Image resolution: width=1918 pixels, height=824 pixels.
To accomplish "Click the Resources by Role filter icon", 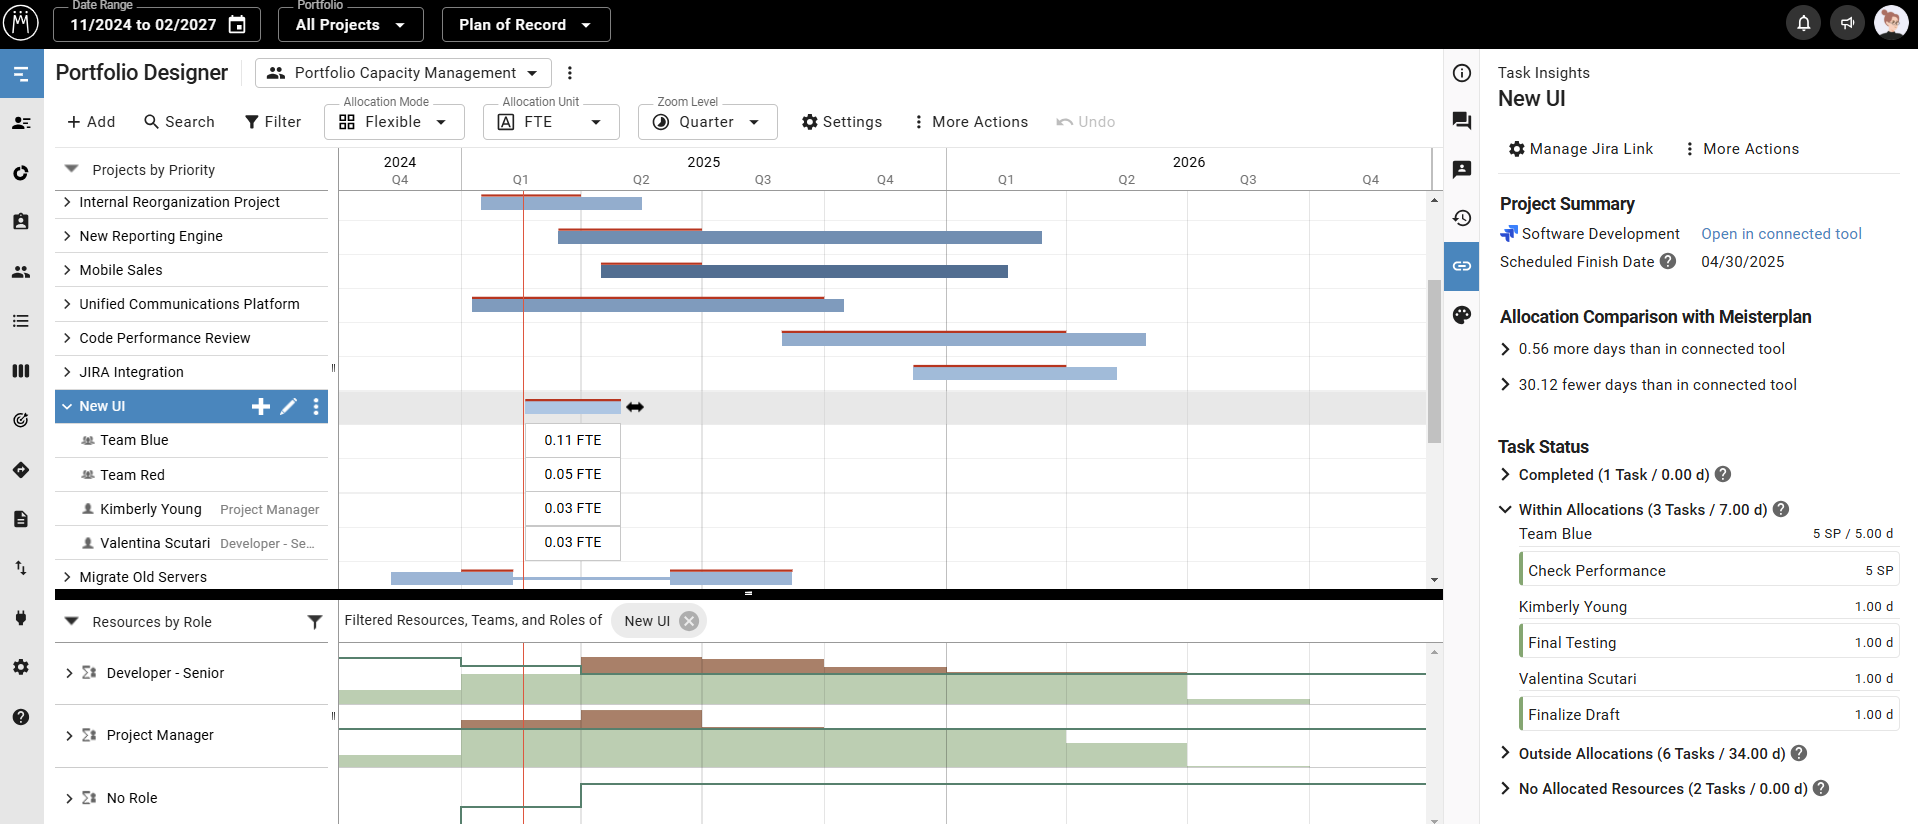I will click(315, 622).
